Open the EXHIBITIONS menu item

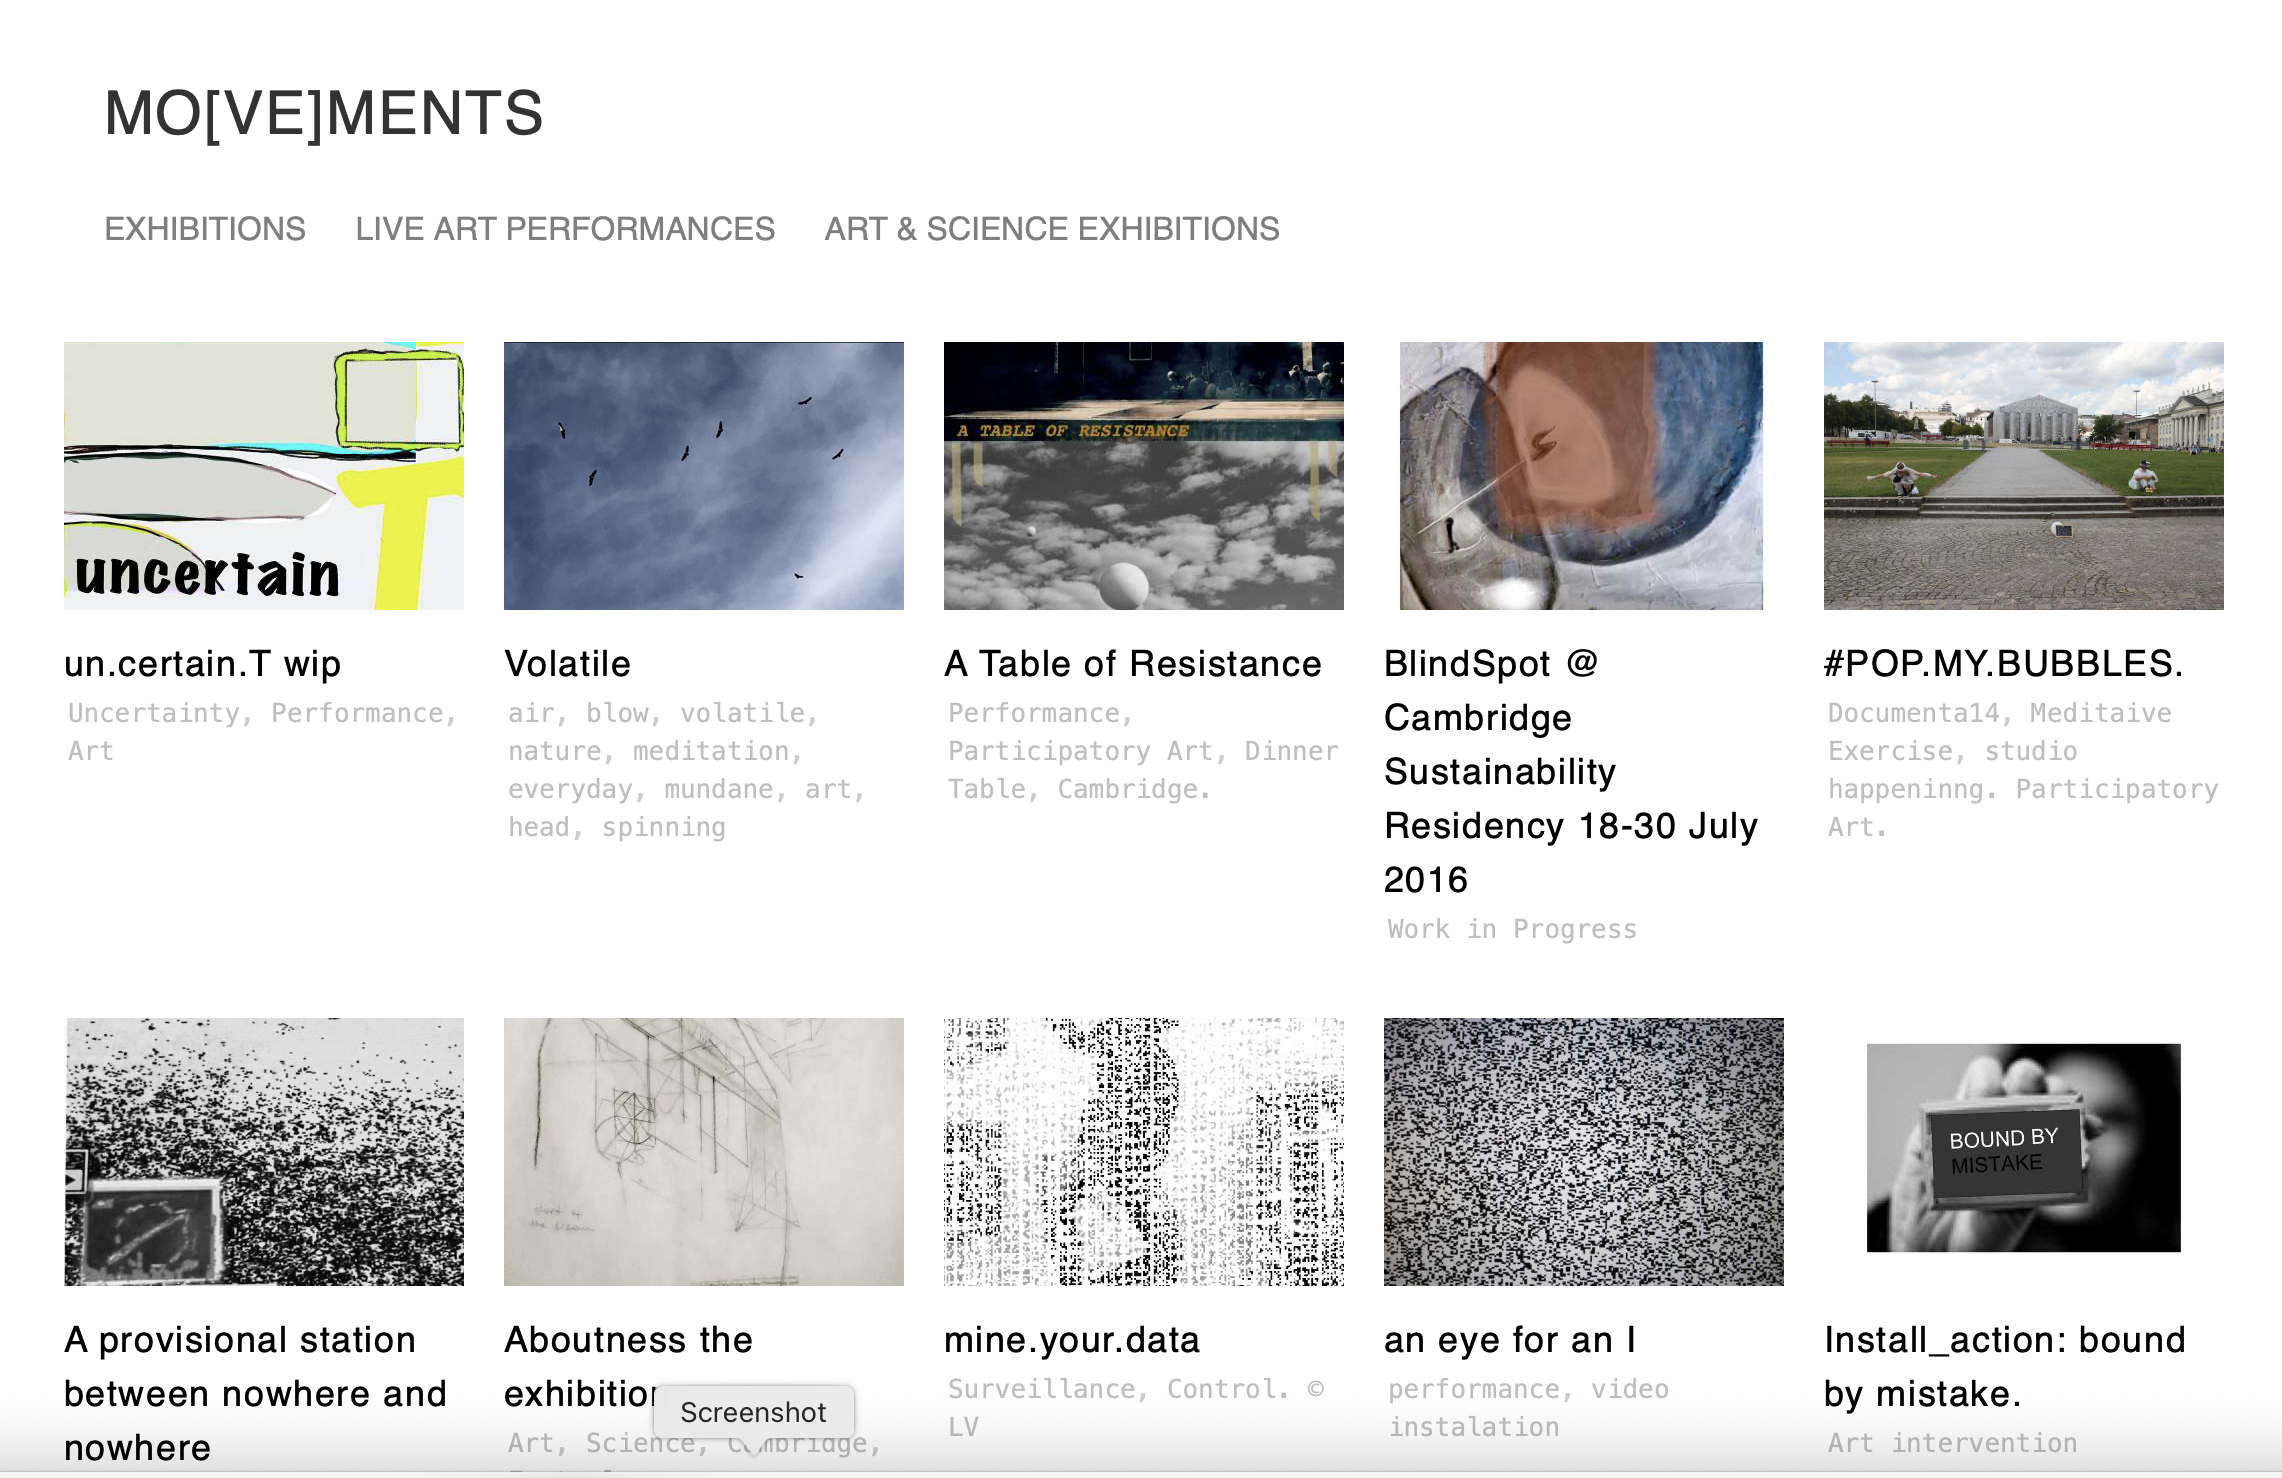tap(205, 229)
